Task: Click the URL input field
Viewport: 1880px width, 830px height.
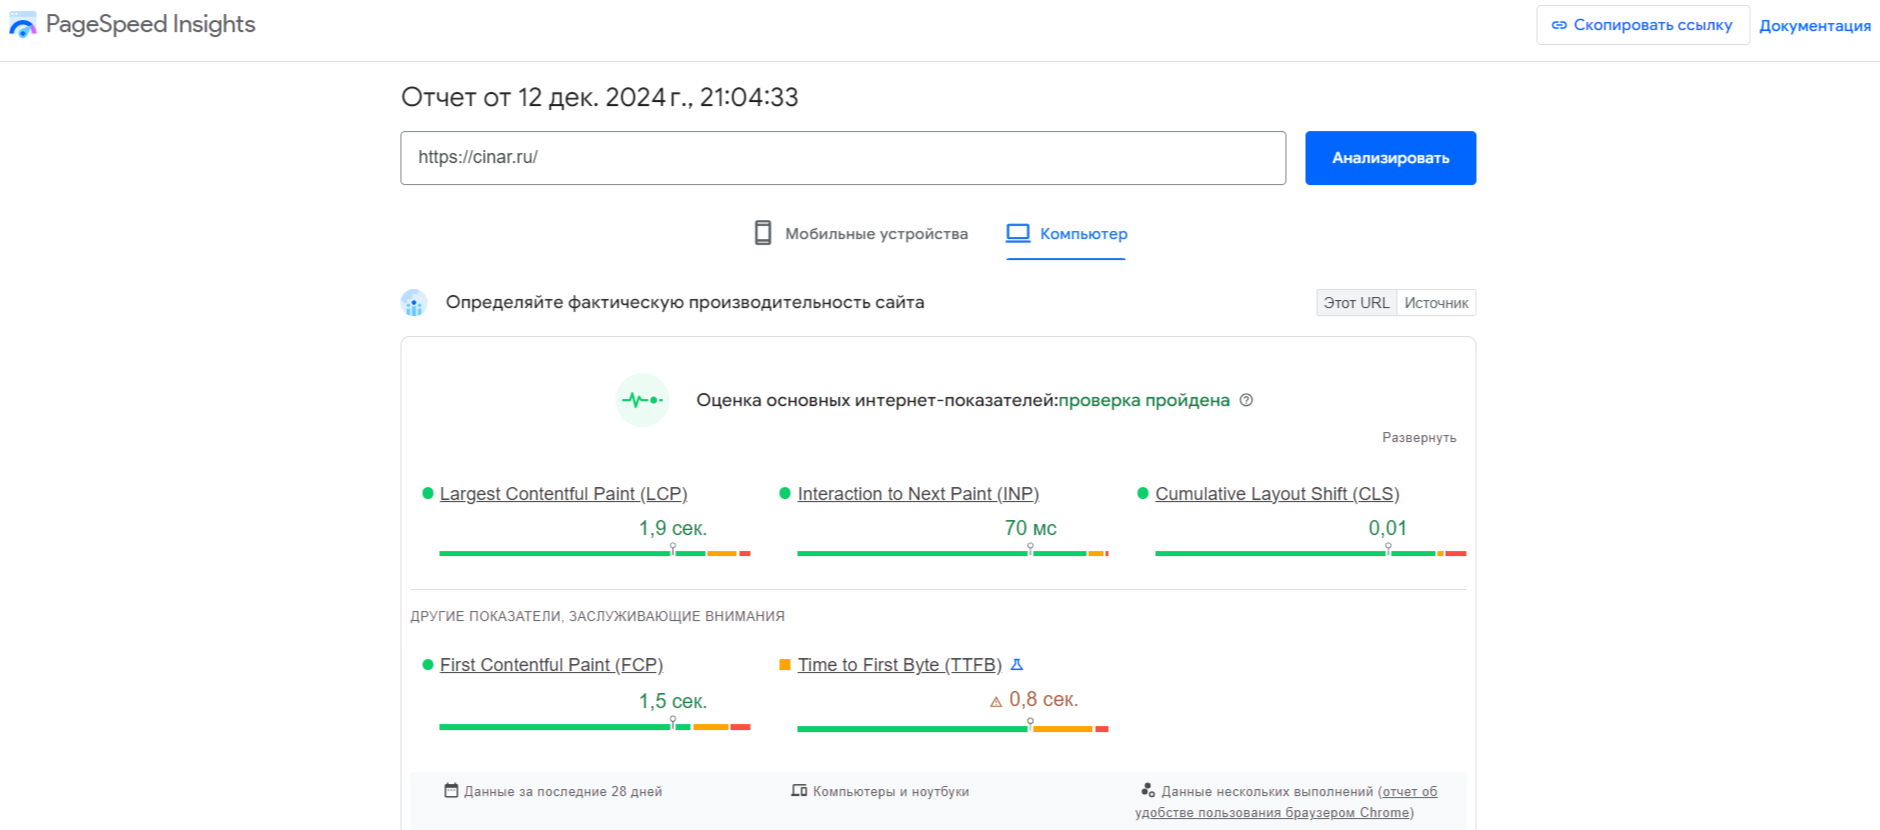Action: pyautogui.click(x=843, y=158)
